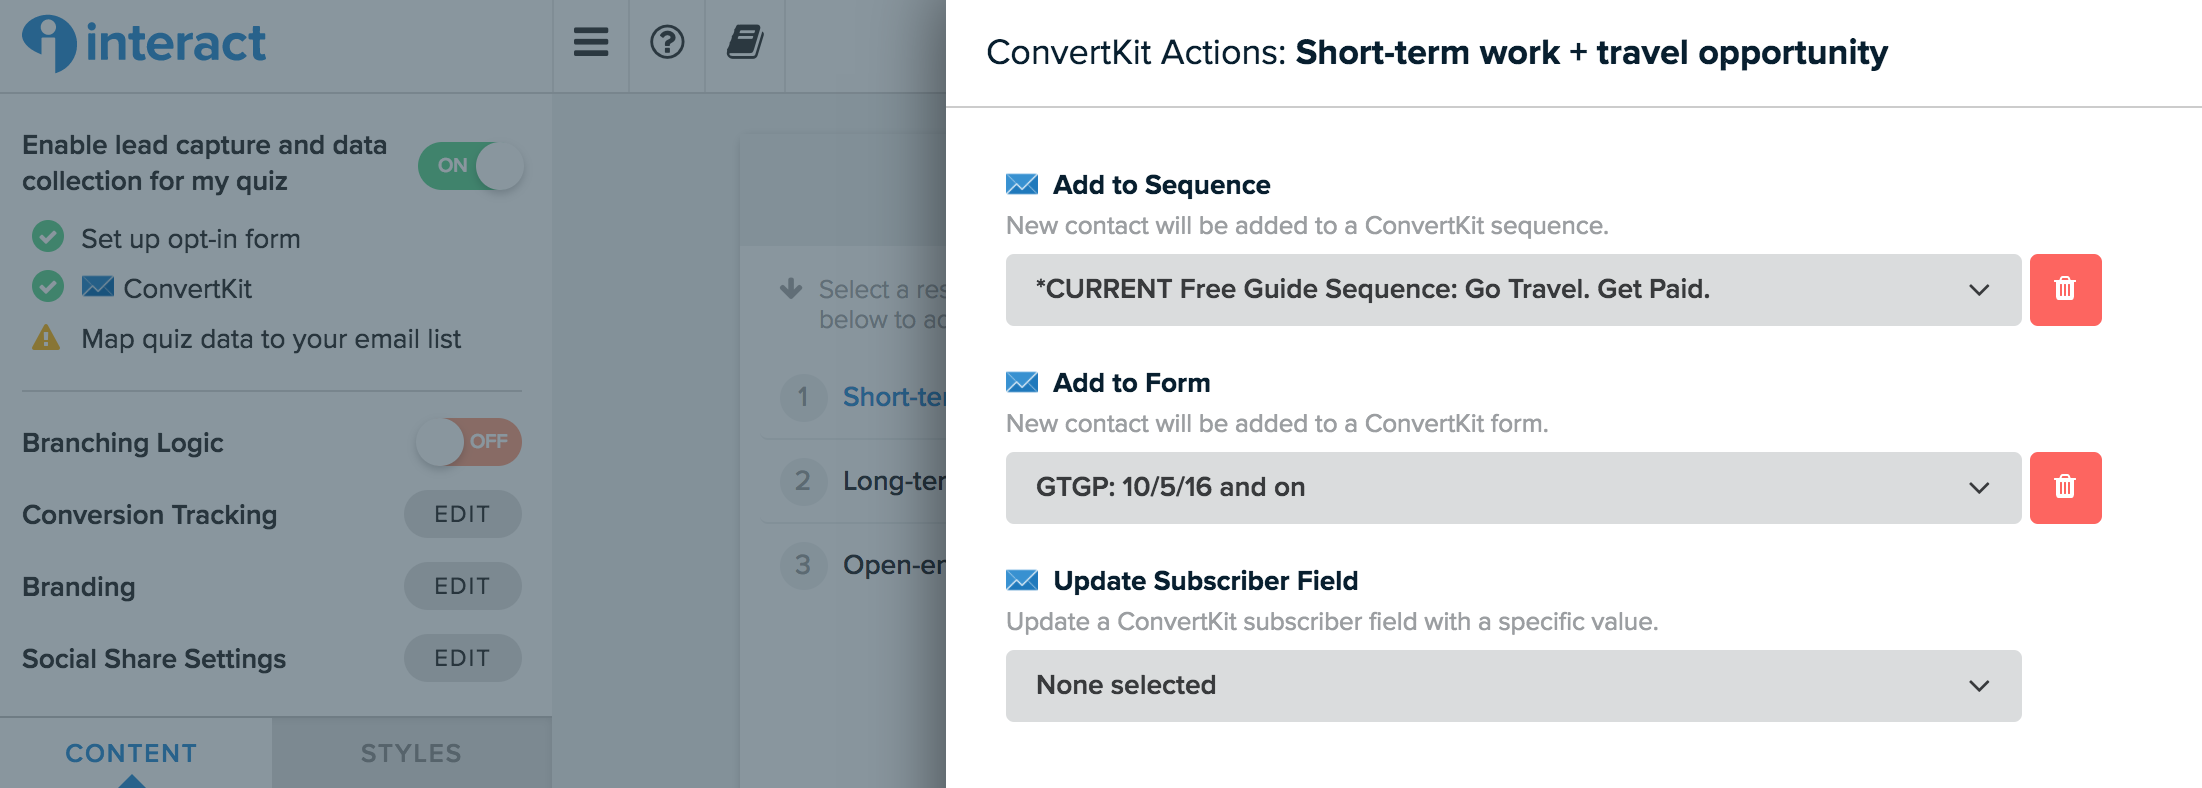
Task: Delete the Add to Sequence action
Action: (x=2065, y=290)
